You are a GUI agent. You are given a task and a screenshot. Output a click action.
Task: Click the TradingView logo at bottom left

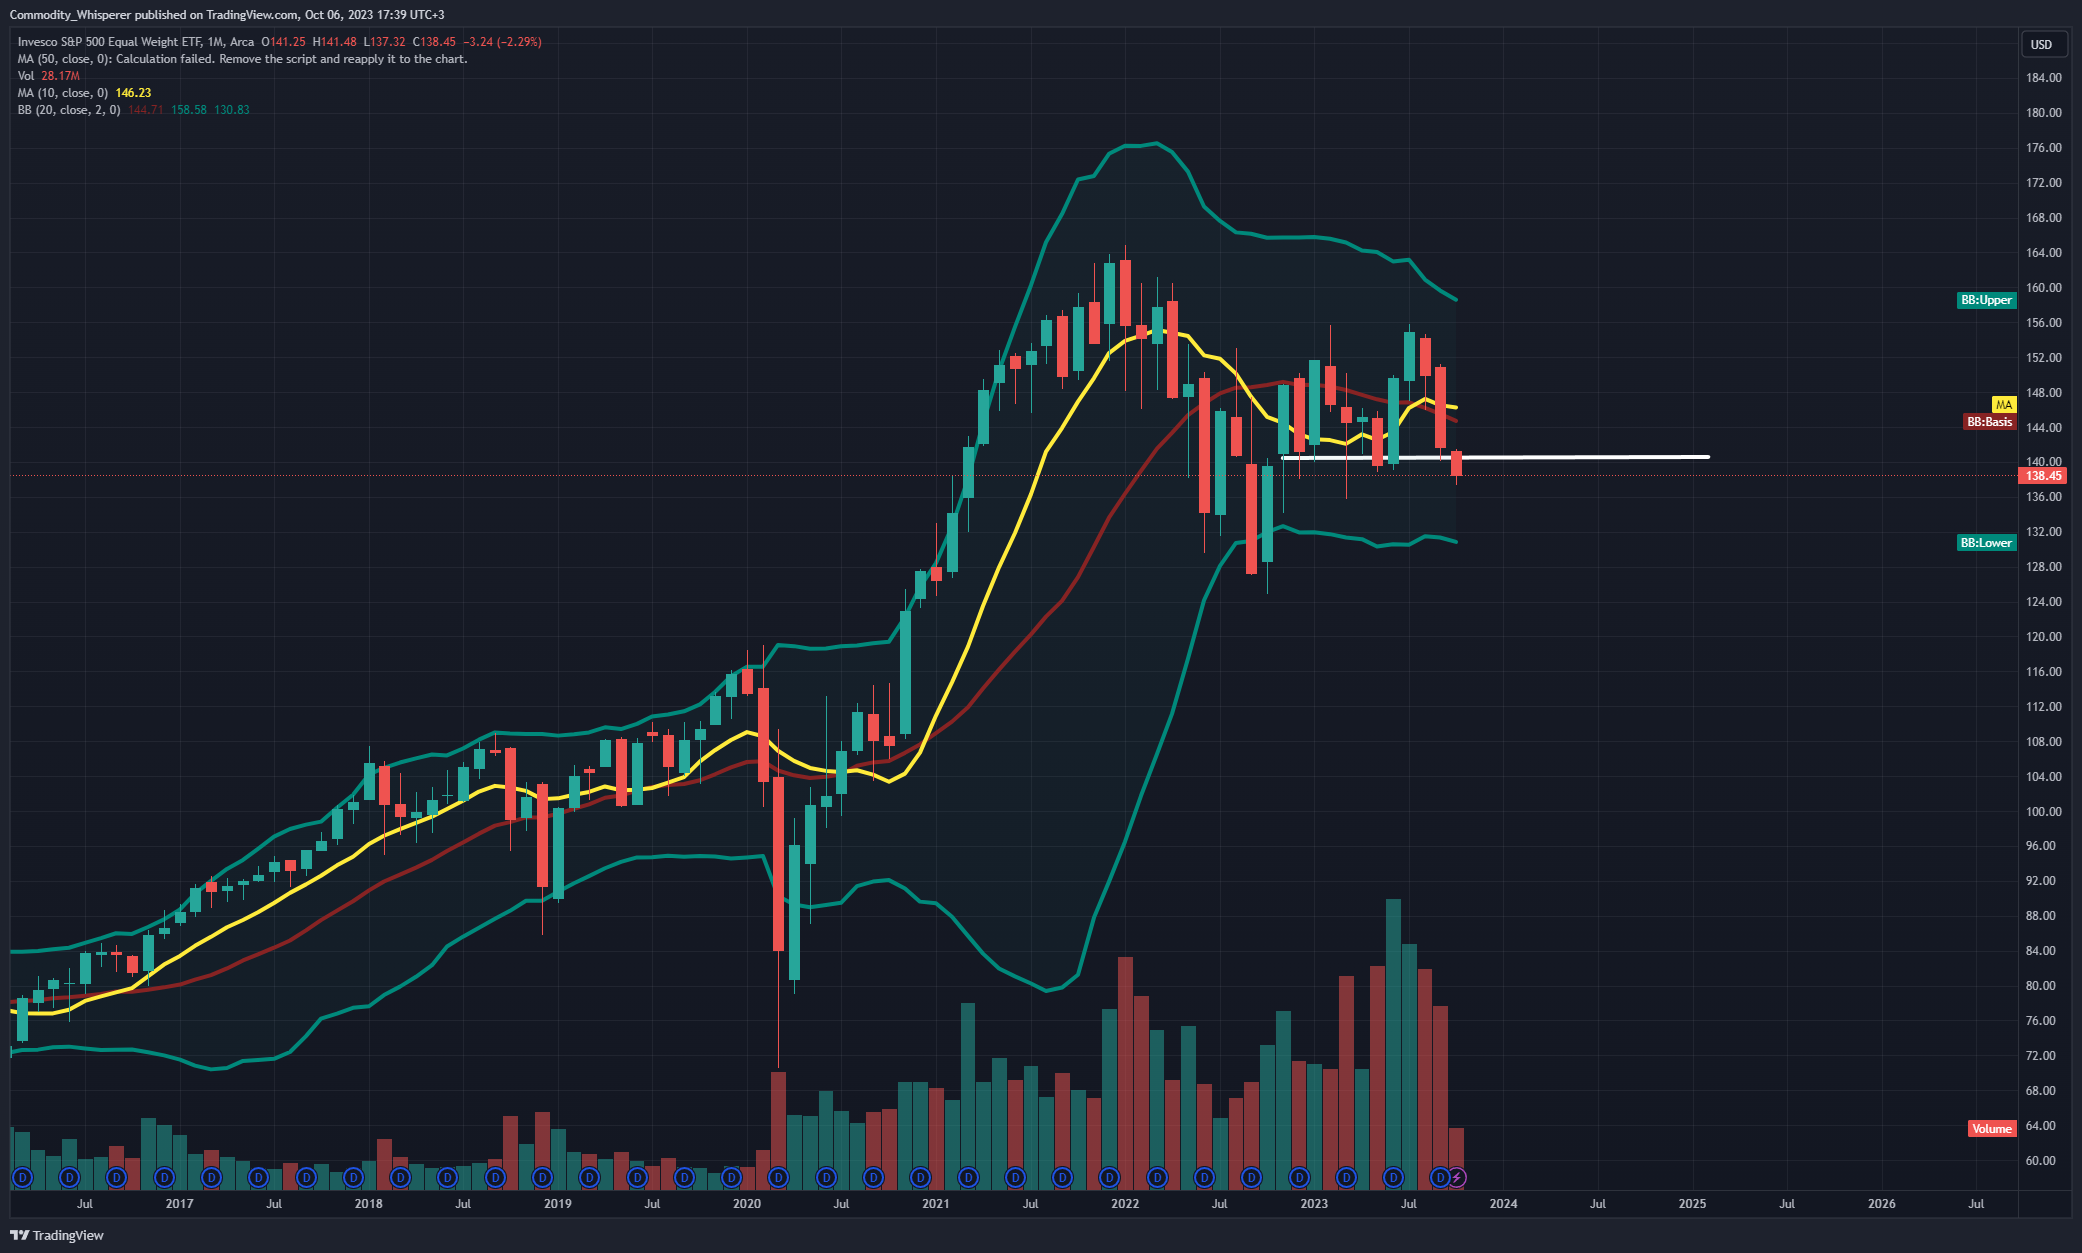click(57, 1235)
